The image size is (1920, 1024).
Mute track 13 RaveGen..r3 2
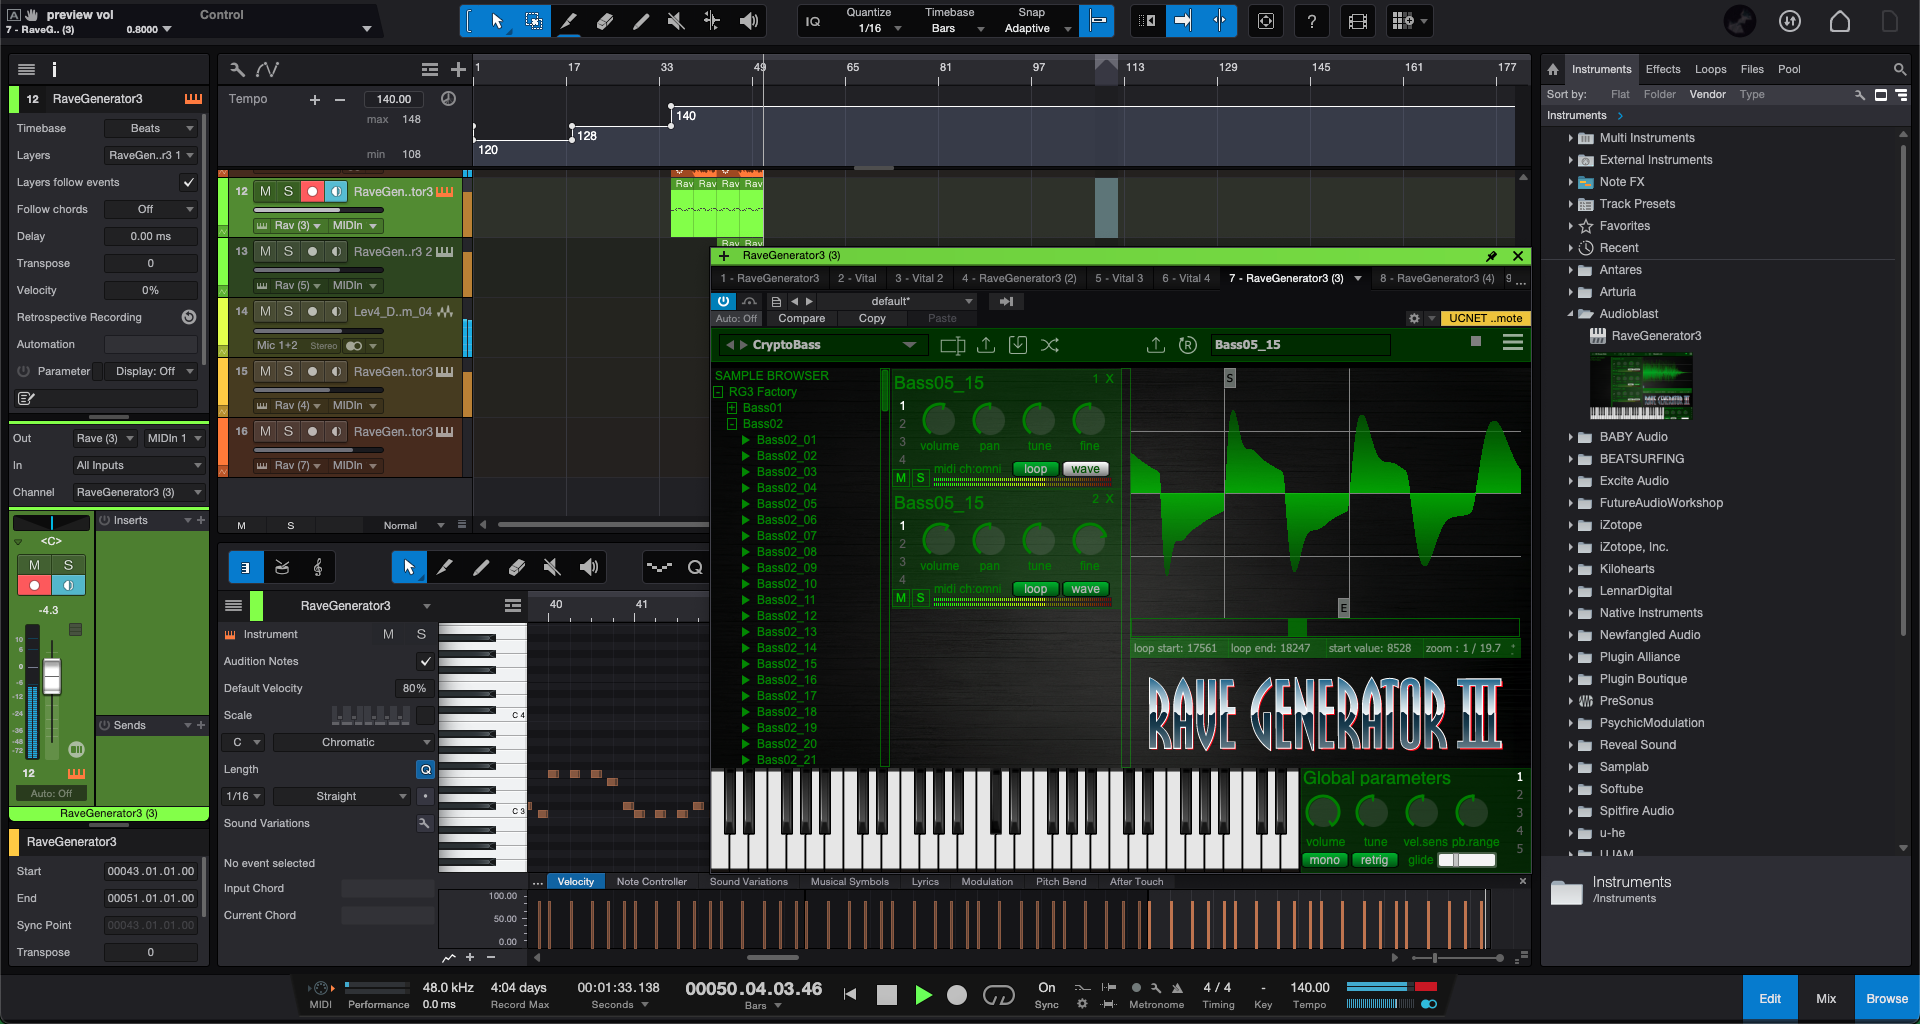(x=265, y=251)
